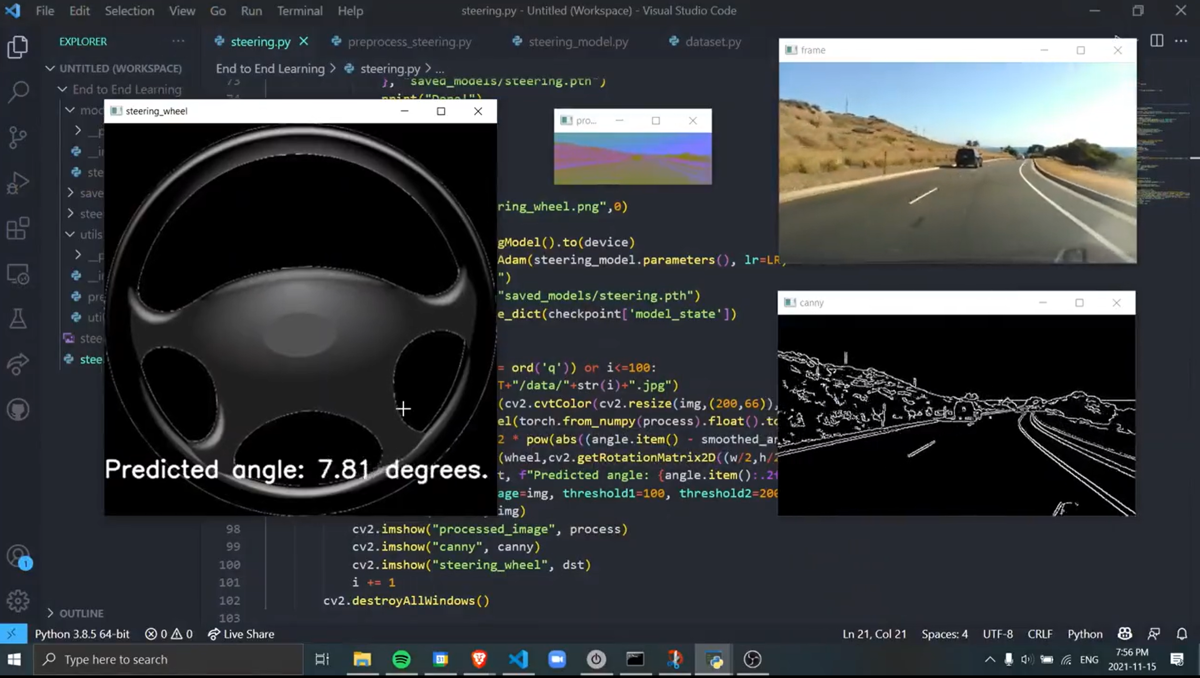The image size is (1200, 678).
Task: Show hidden system tray icons
Action: tap(990, 660)
